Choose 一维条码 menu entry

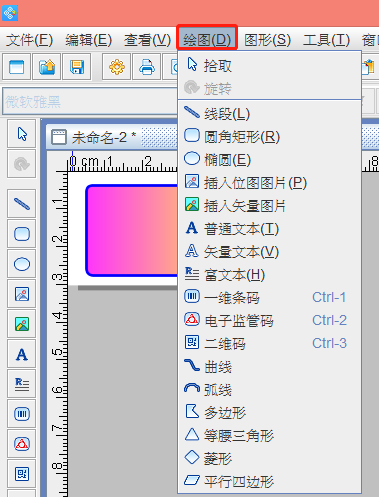(270, 297)
